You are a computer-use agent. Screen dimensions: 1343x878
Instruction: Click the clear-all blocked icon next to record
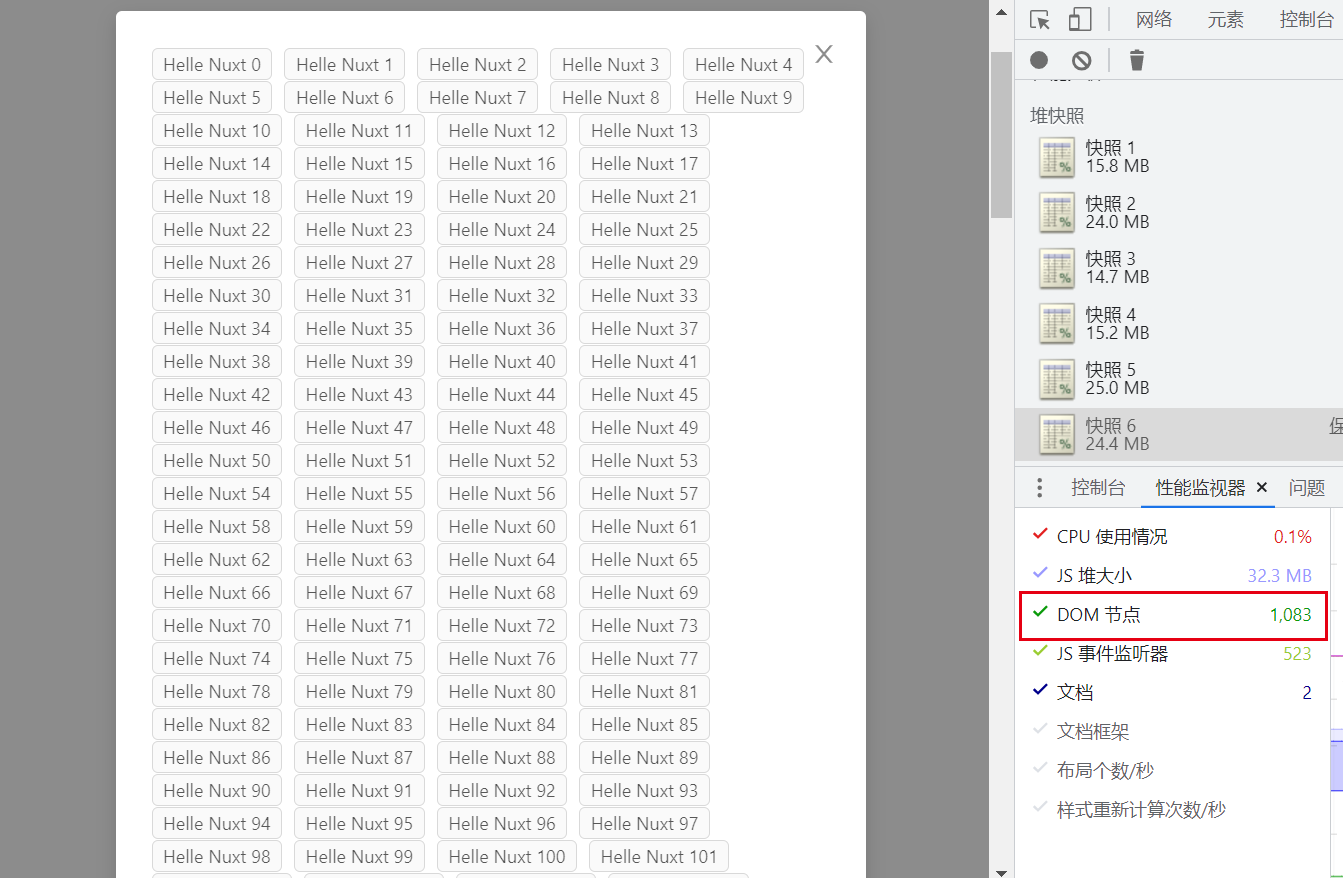tap(1081, 60)
